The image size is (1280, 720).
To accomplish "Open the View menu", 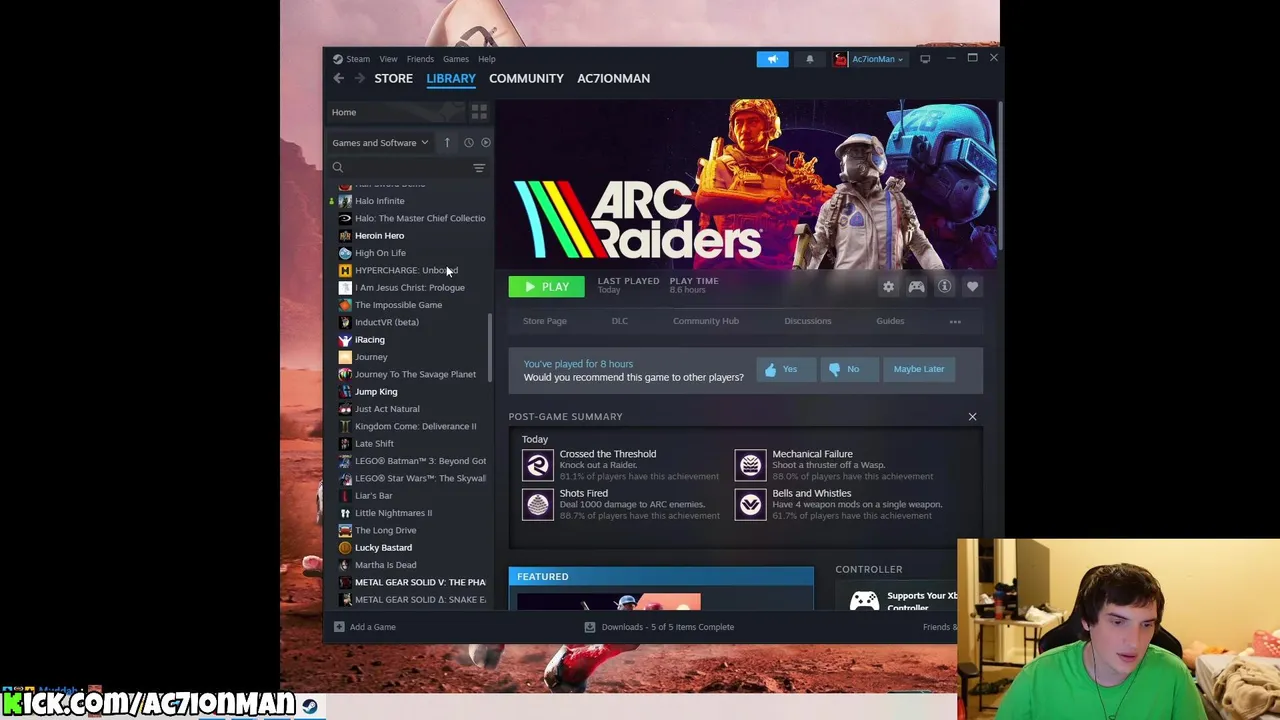I will (388, 59).
